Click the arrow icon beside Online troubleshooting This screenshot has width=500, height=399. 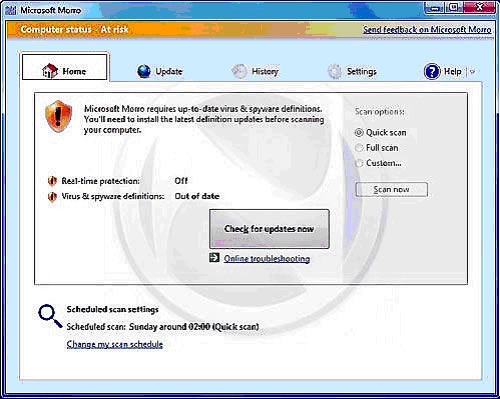214,257
